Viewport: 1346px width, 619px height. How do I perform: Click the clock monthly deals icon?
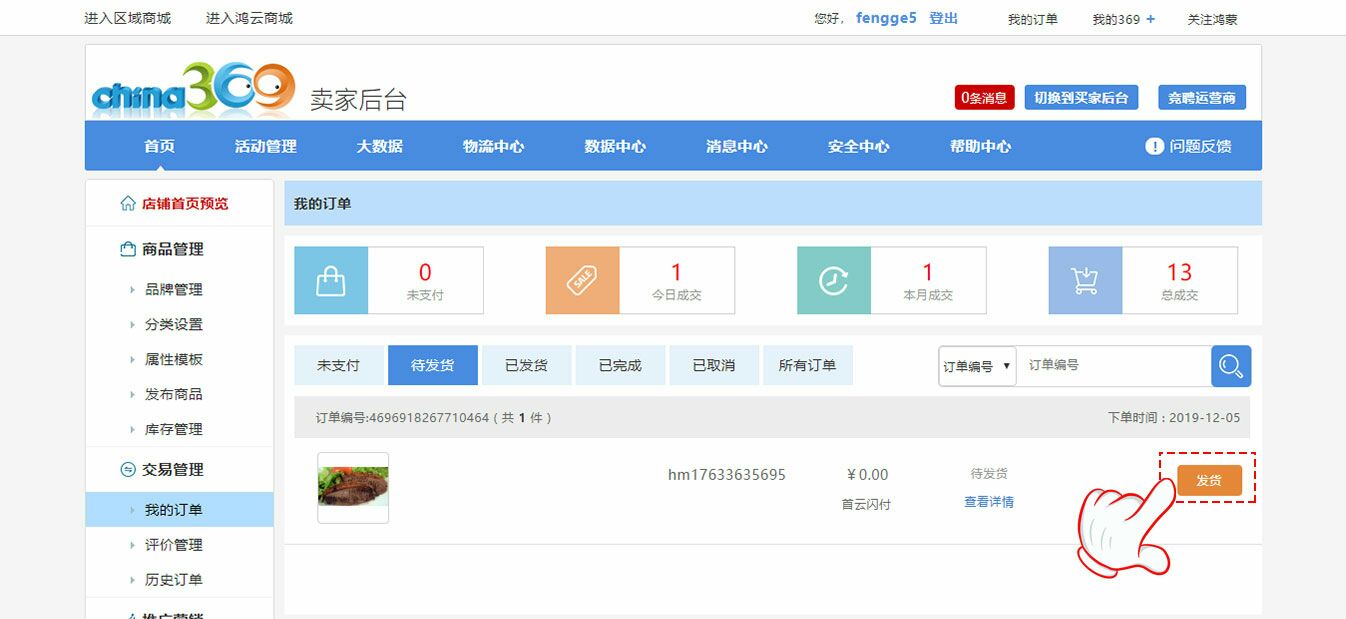point(833,281)
